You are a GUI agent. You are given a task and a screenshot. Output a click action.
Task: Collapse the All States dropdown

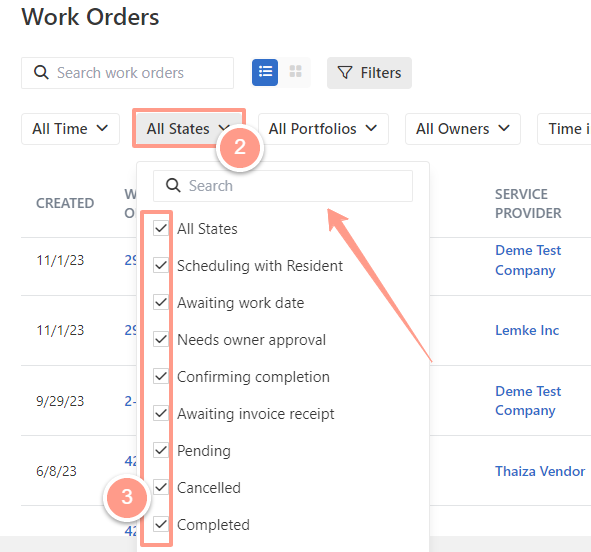pos(188,129)
